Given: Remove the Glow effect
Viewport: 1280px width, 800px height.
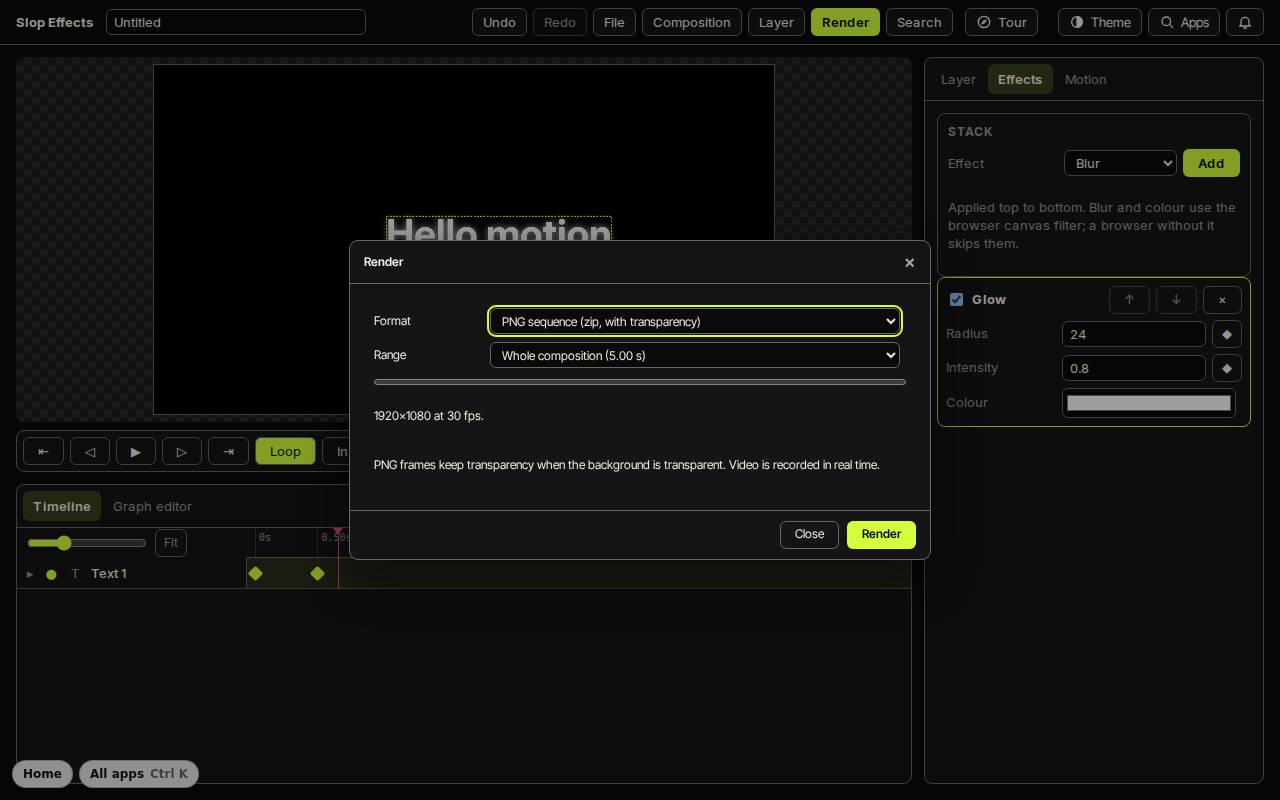Looking at the screenshot, I should 1222,299.
